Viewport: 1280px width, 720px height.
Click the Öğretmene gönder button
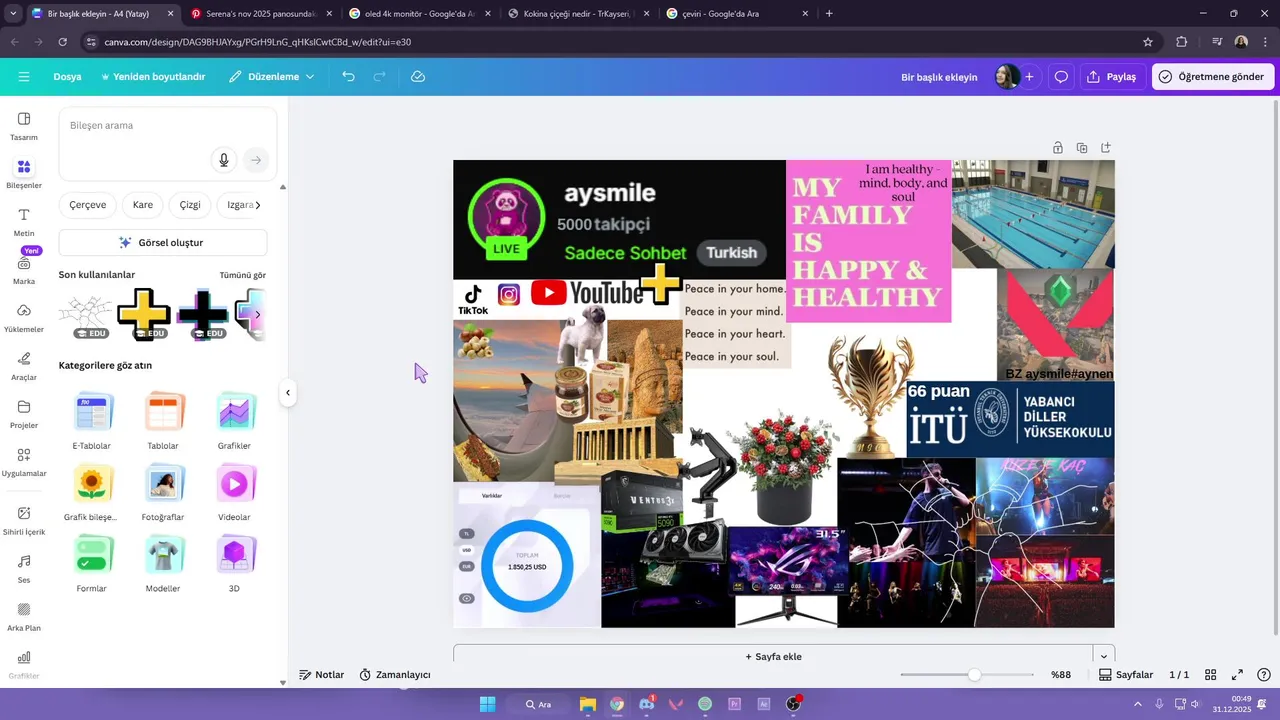[1212, 77]
